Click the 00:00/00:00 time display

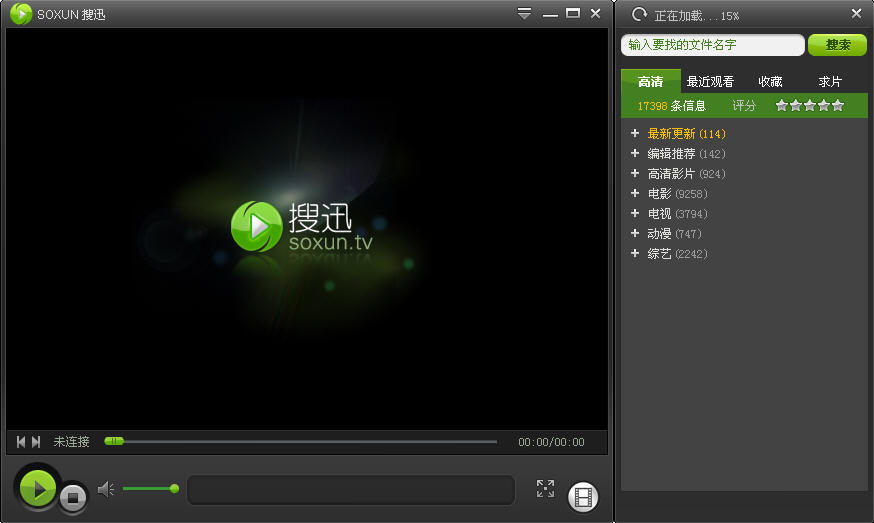click(551, 442)
